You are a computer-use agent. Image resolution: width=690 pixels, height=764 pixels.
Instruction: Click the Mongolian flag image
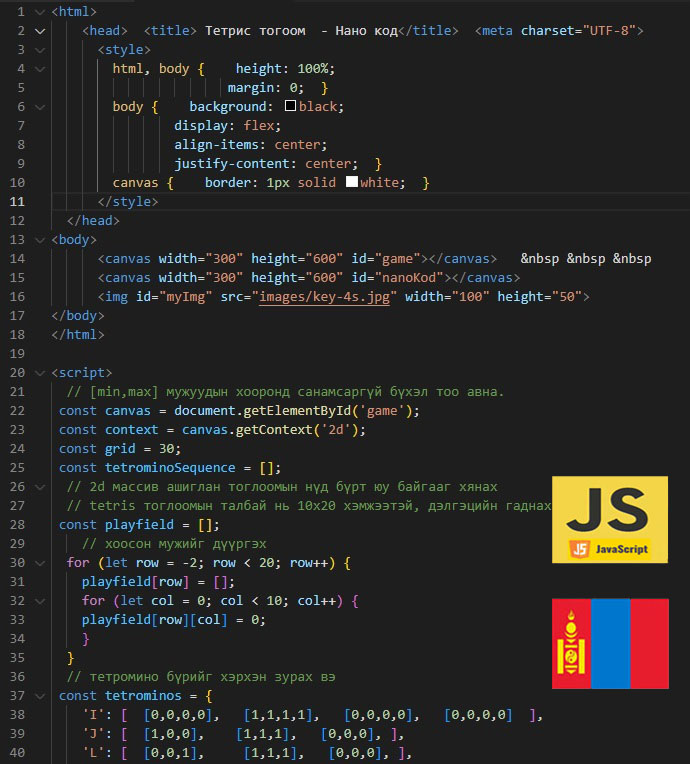(x=609, y=645)
